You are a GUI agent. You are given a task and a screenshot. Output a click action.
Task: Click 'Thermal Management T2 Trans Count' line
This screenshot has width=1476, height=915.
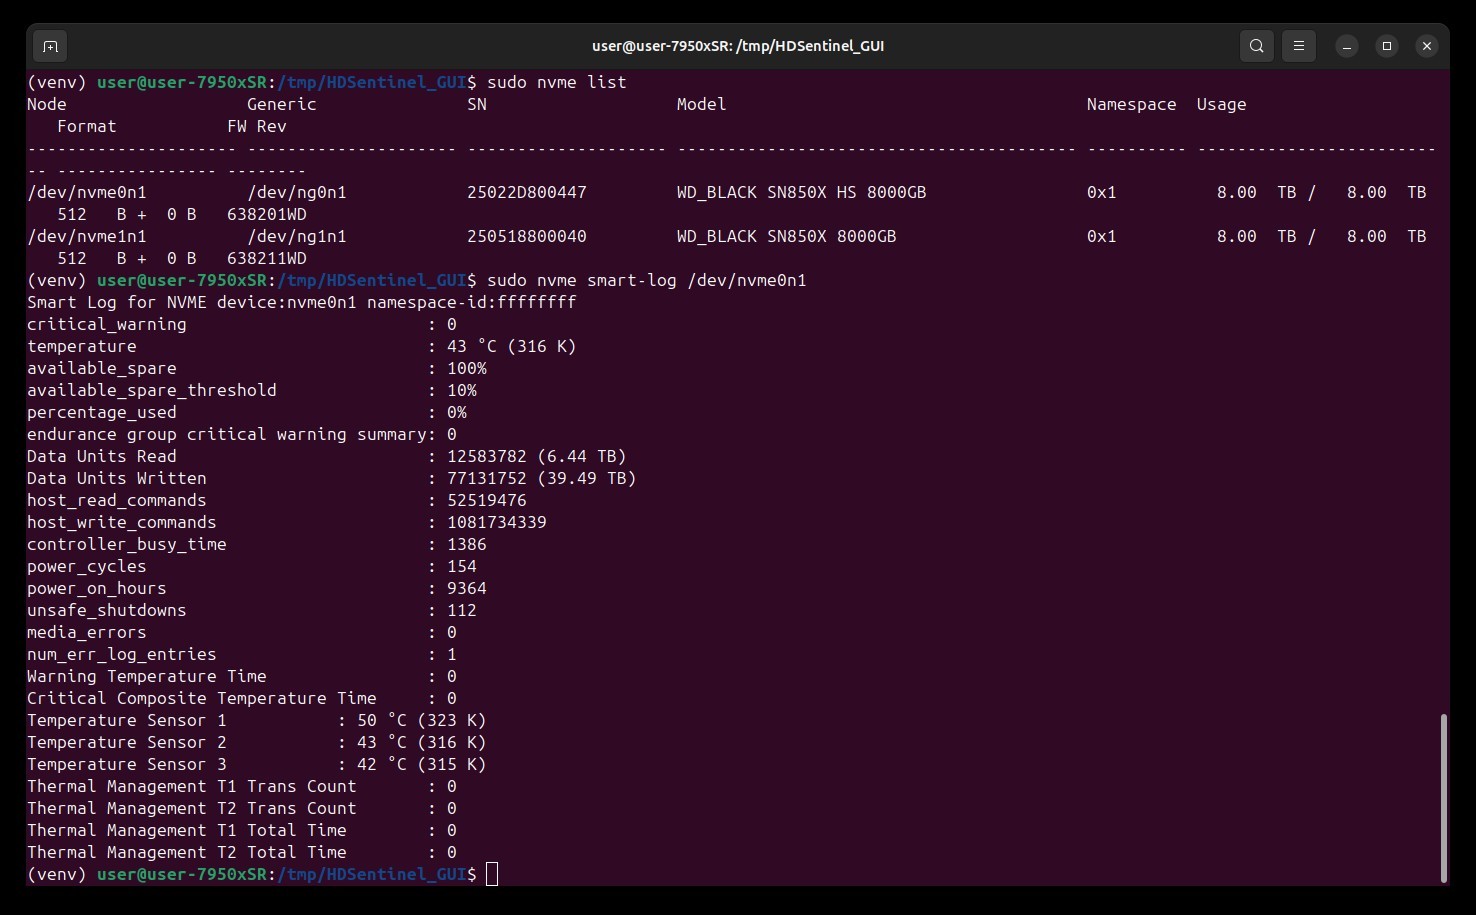pos(242,808)
